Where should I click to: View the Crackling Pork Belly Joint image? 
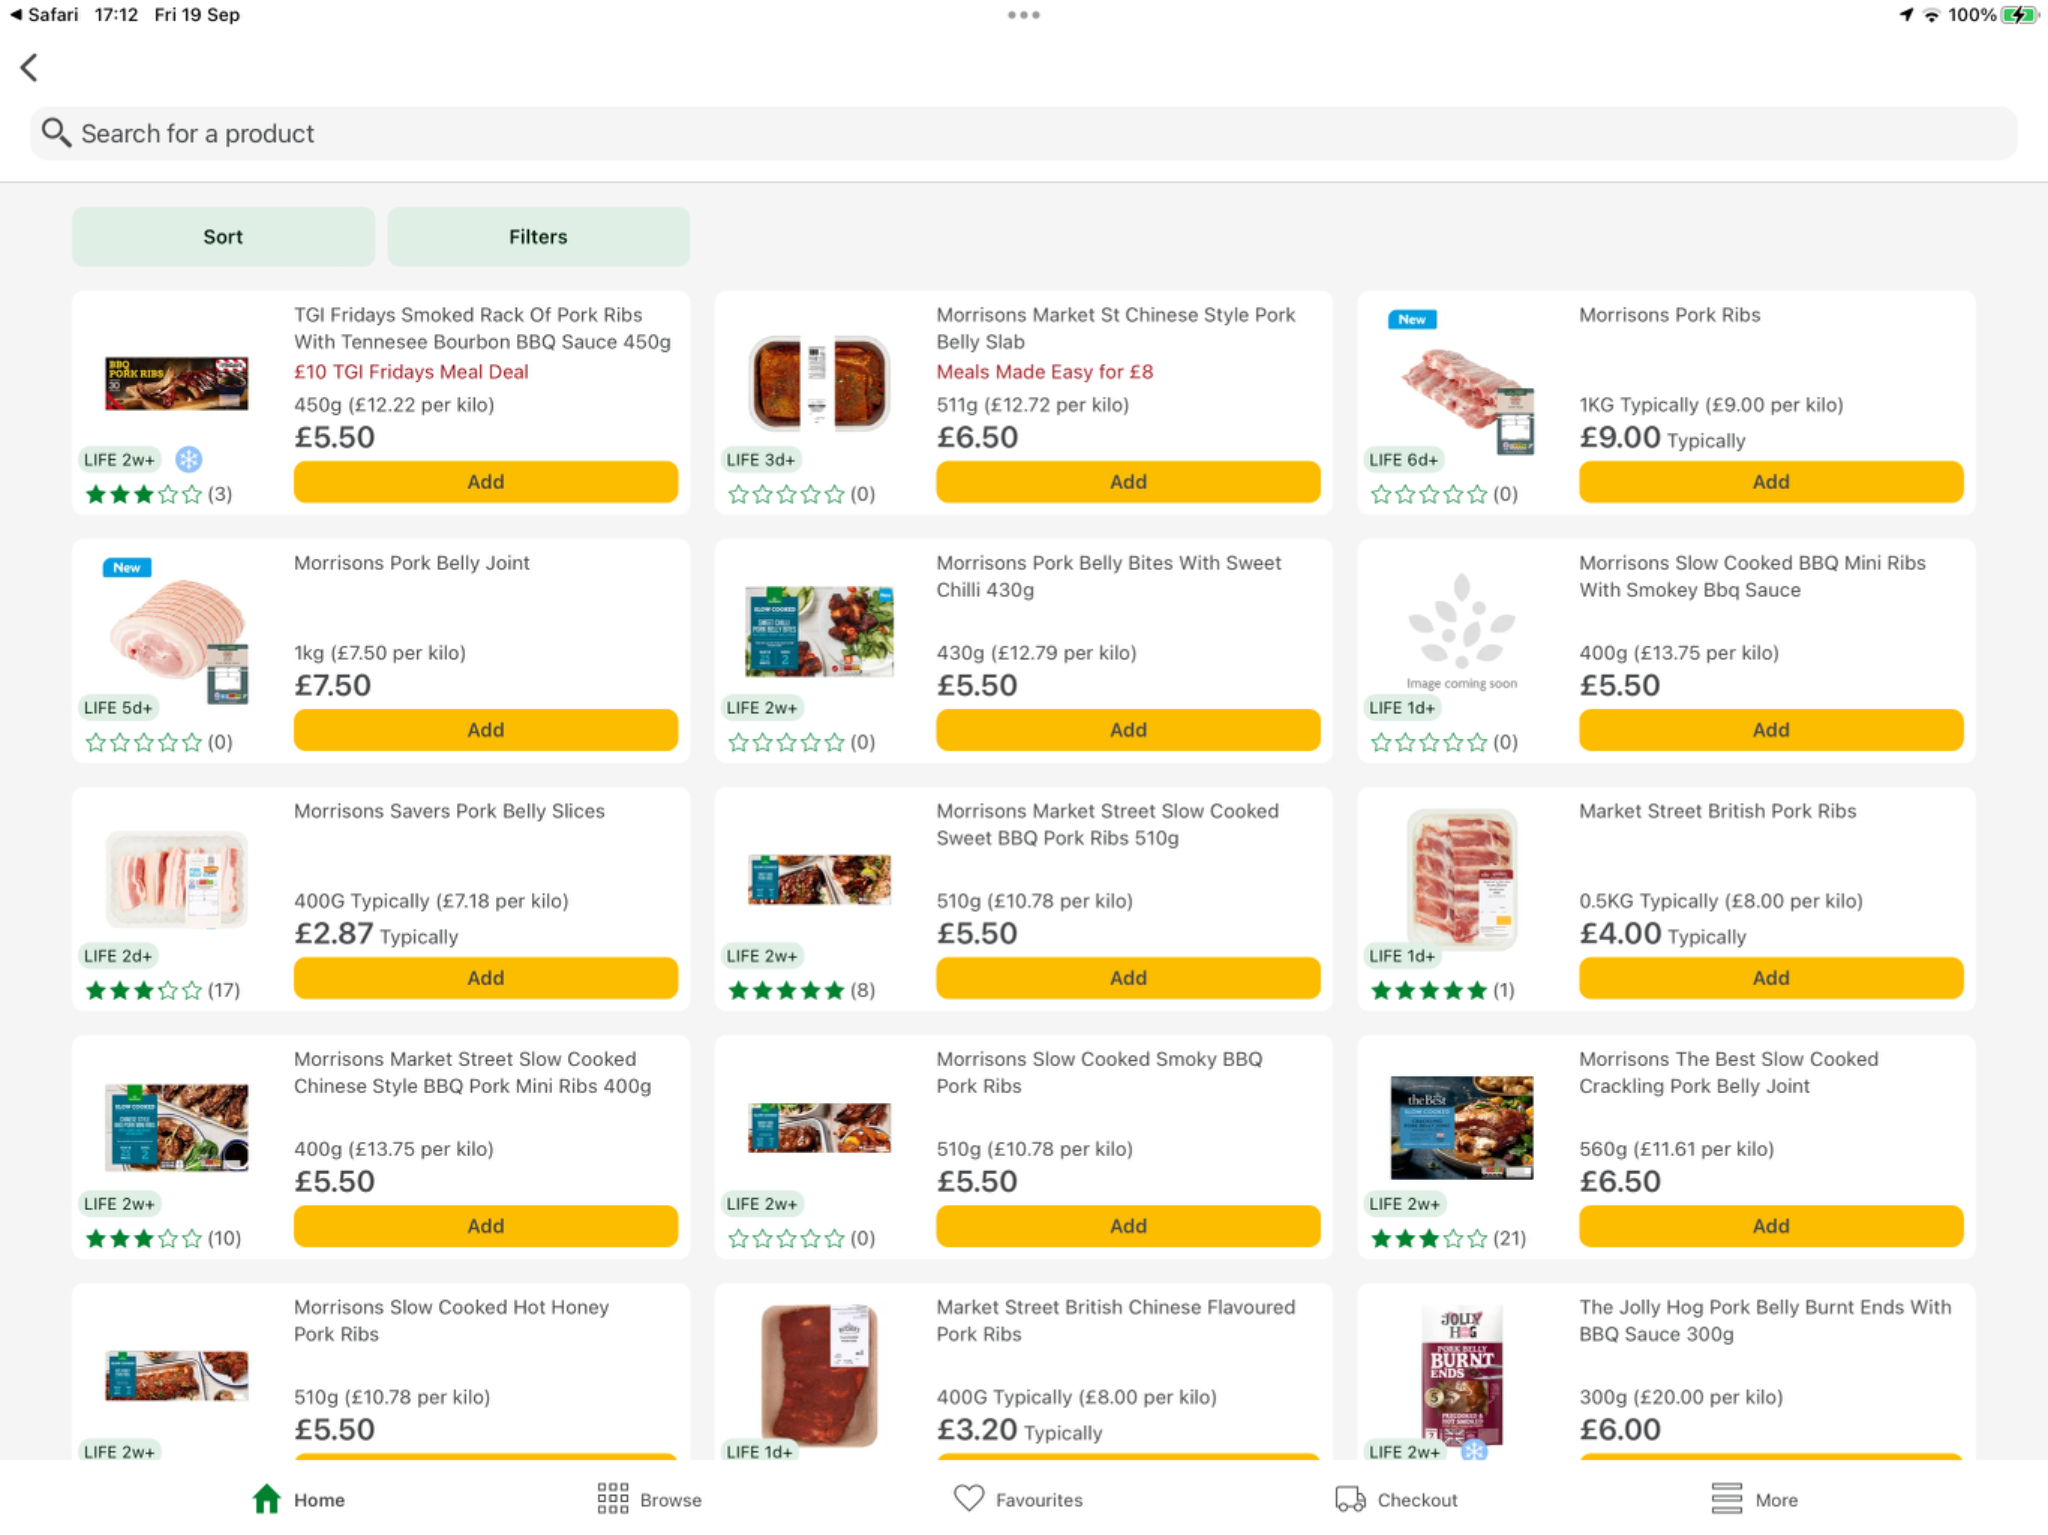(1461, 1127)
